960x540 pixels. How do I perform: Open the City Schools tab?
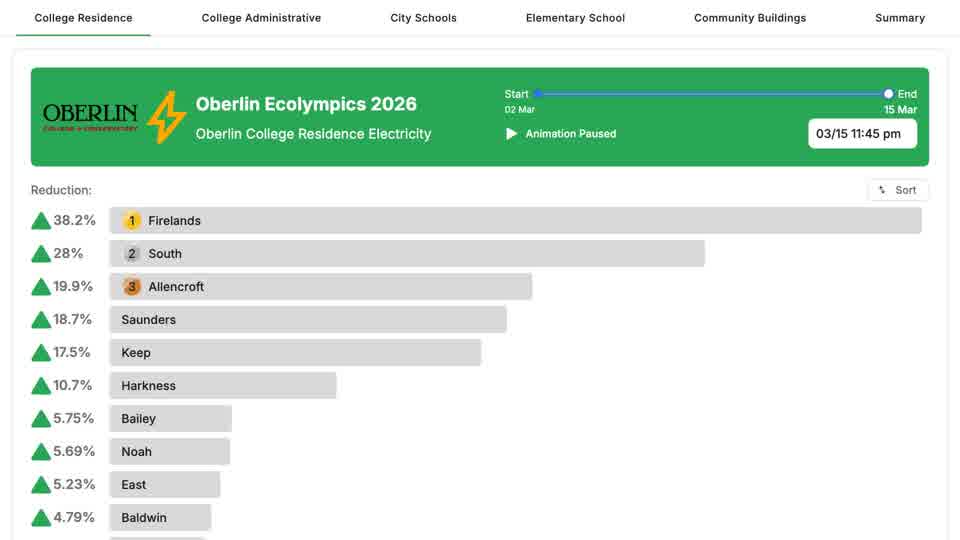pyautogui.click(x=423, y=18)
